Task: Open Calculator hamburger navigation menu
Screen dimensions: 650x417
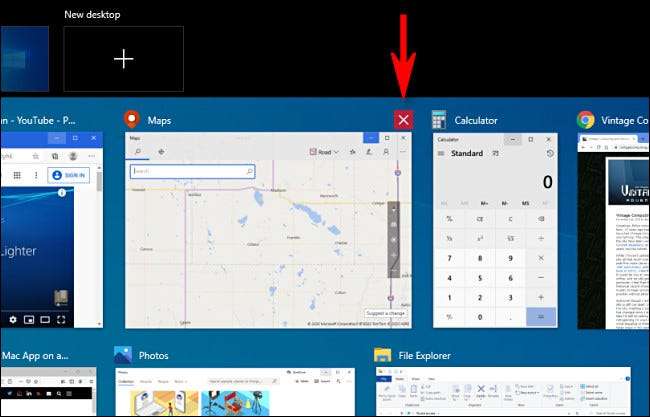Action: (441, 153)
